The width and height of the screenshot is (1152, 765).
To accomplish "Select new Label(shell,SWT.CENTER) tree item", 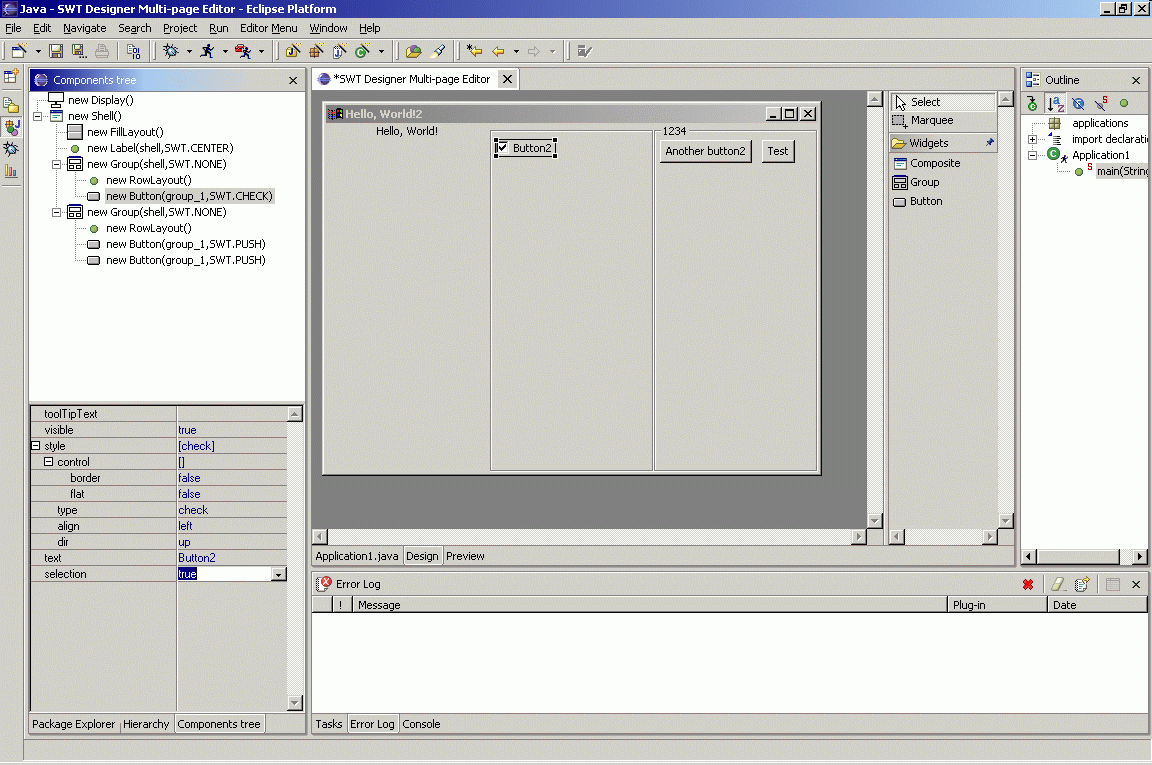I will click(x=160, y=148).
